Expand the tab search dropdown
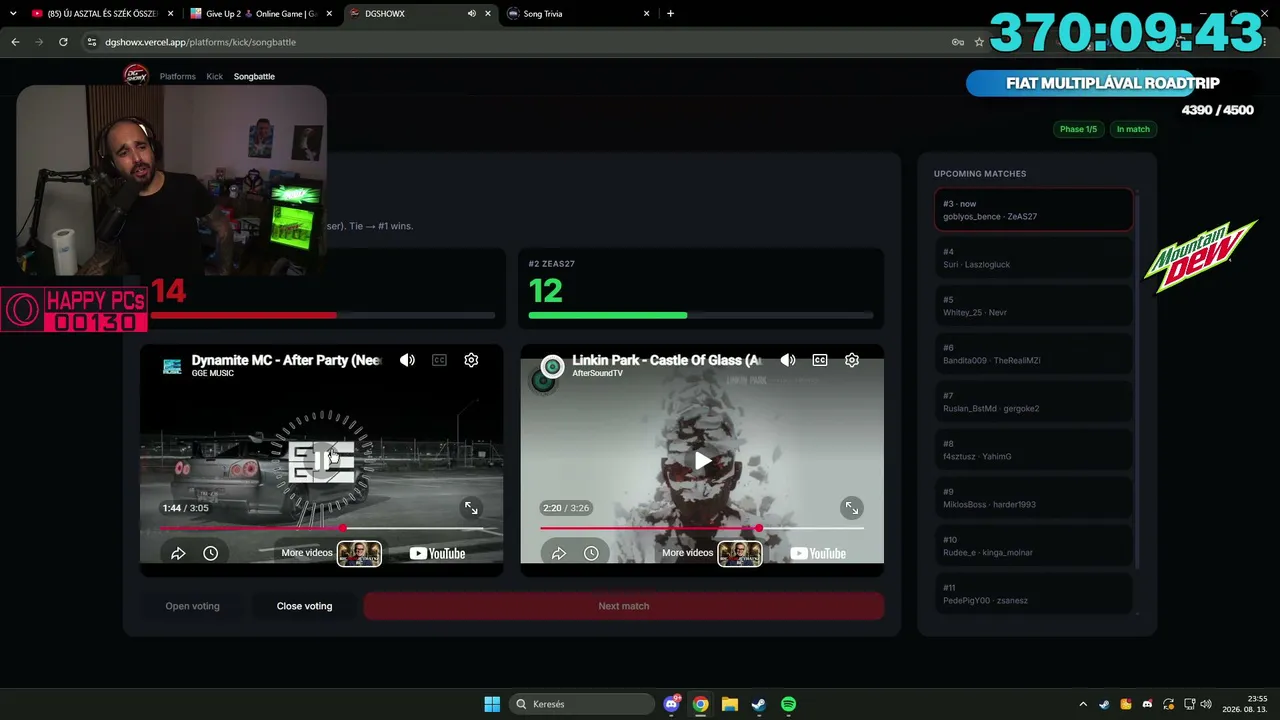This screenshot has height=720, width=1280. coord(13,14)
